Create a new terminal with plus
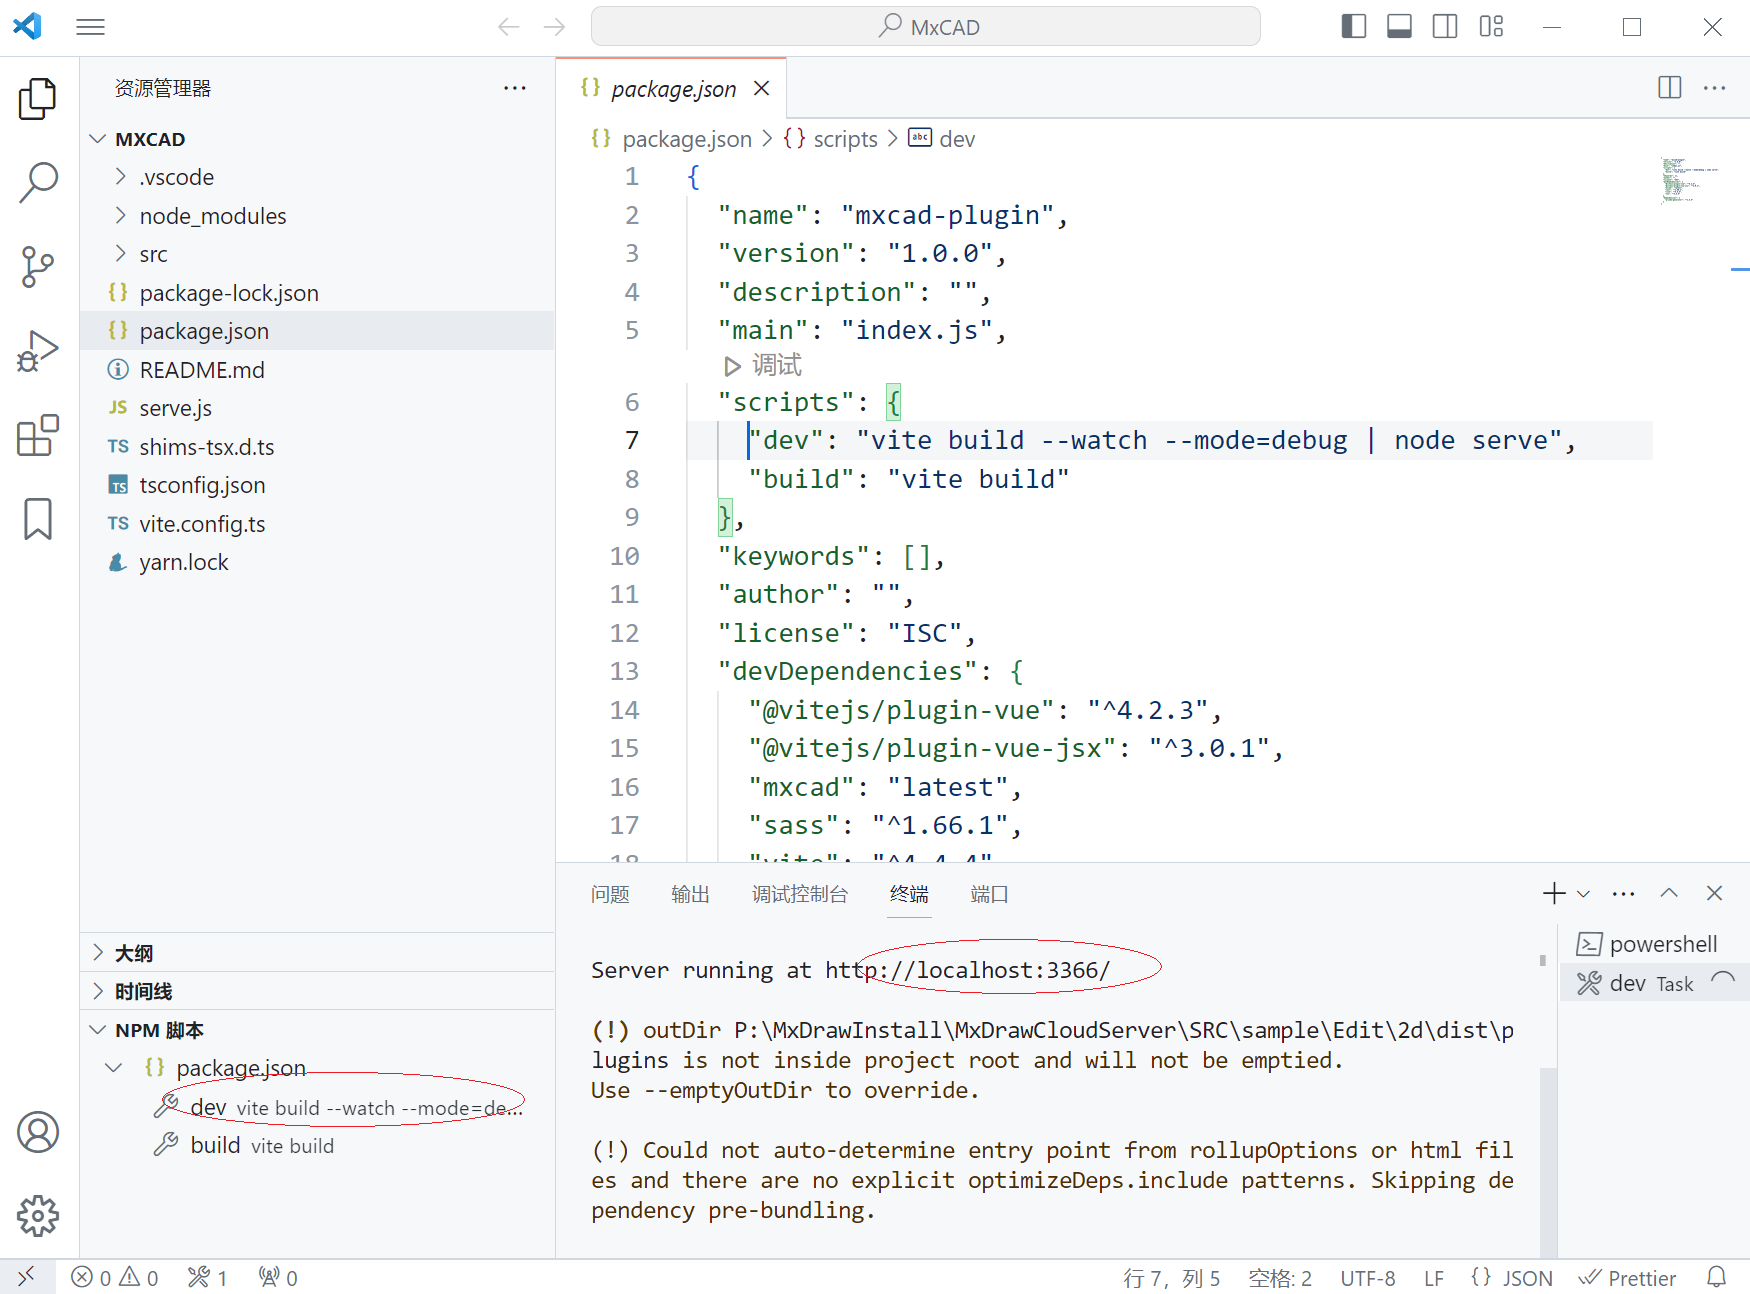The height and width of the screenshot is (1294, 1750). coord(1554,893)
